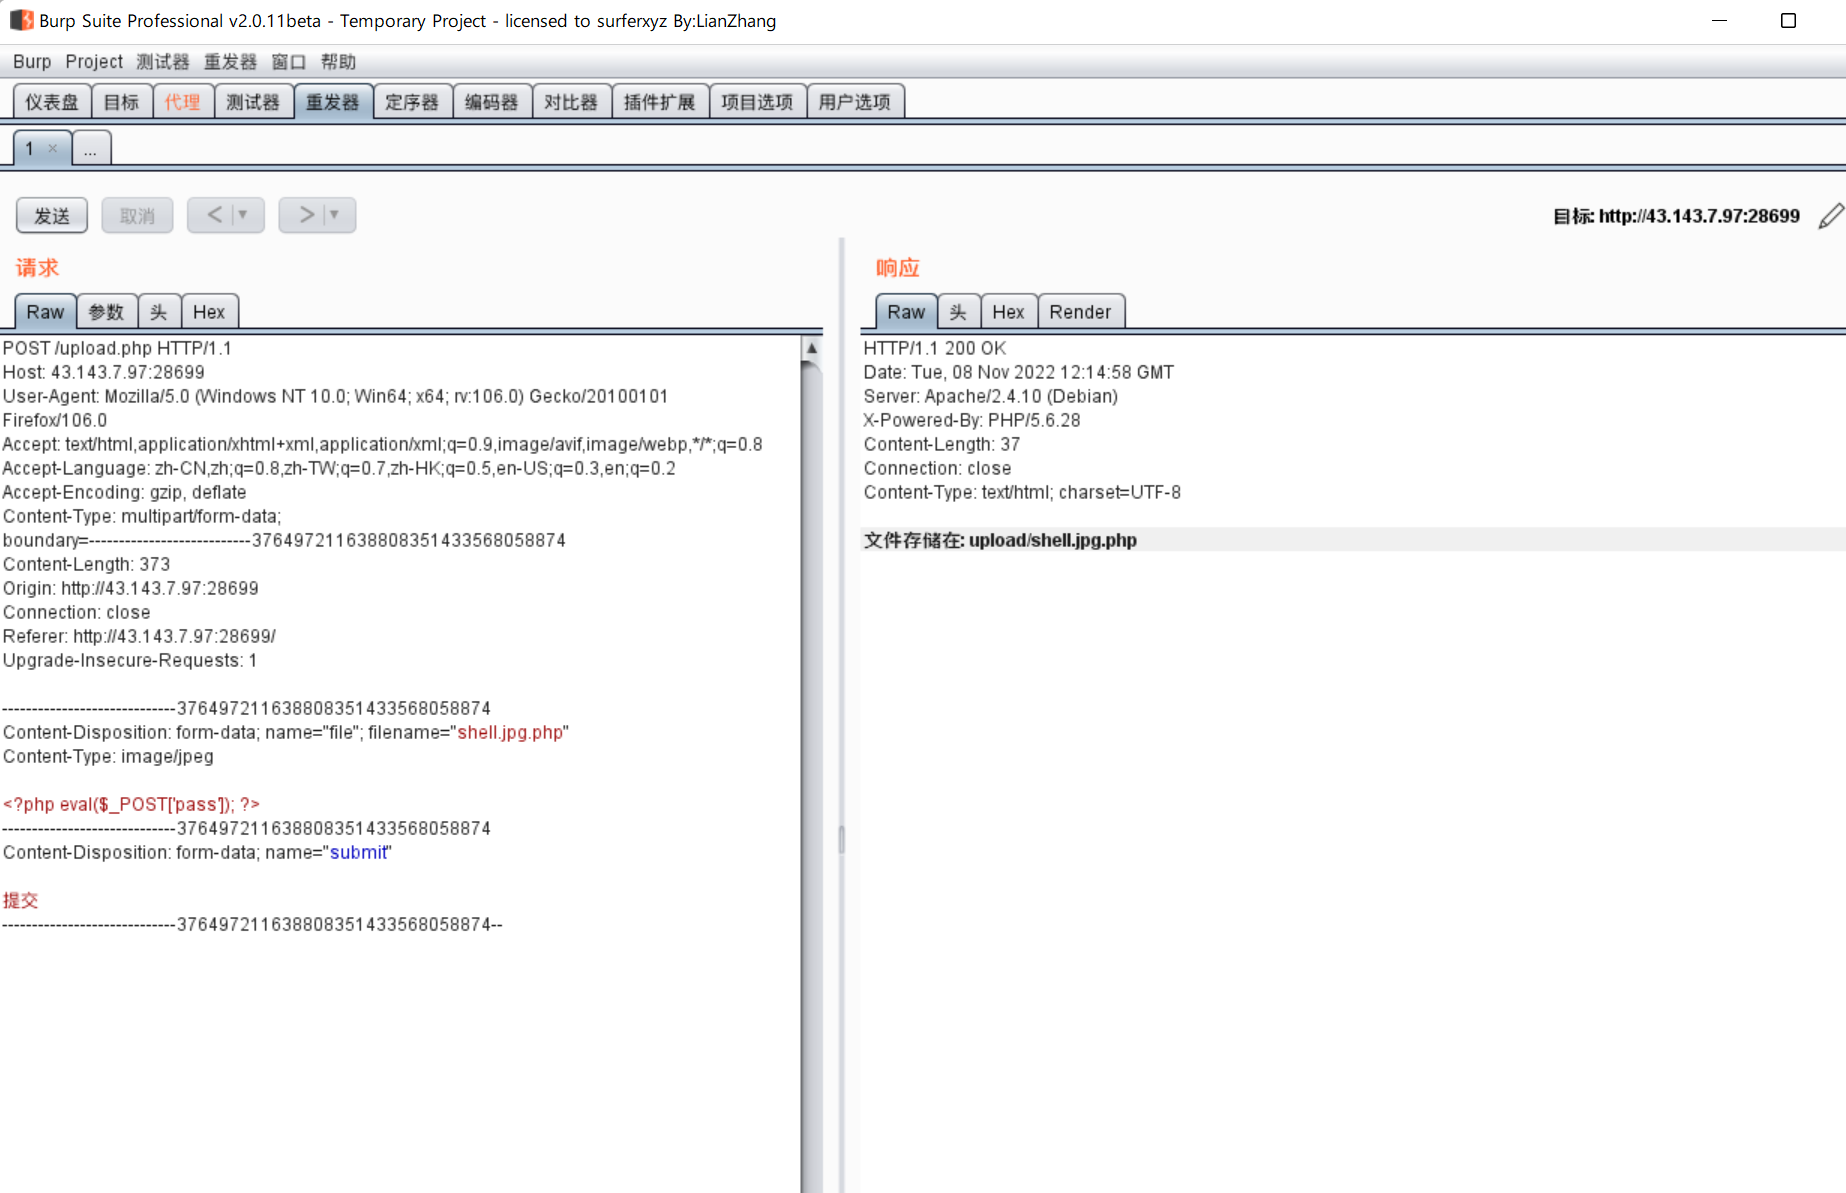This screenshot has height=1193, width=1846.
Task: Click the response Date header line
Action: click(1019, 373)
